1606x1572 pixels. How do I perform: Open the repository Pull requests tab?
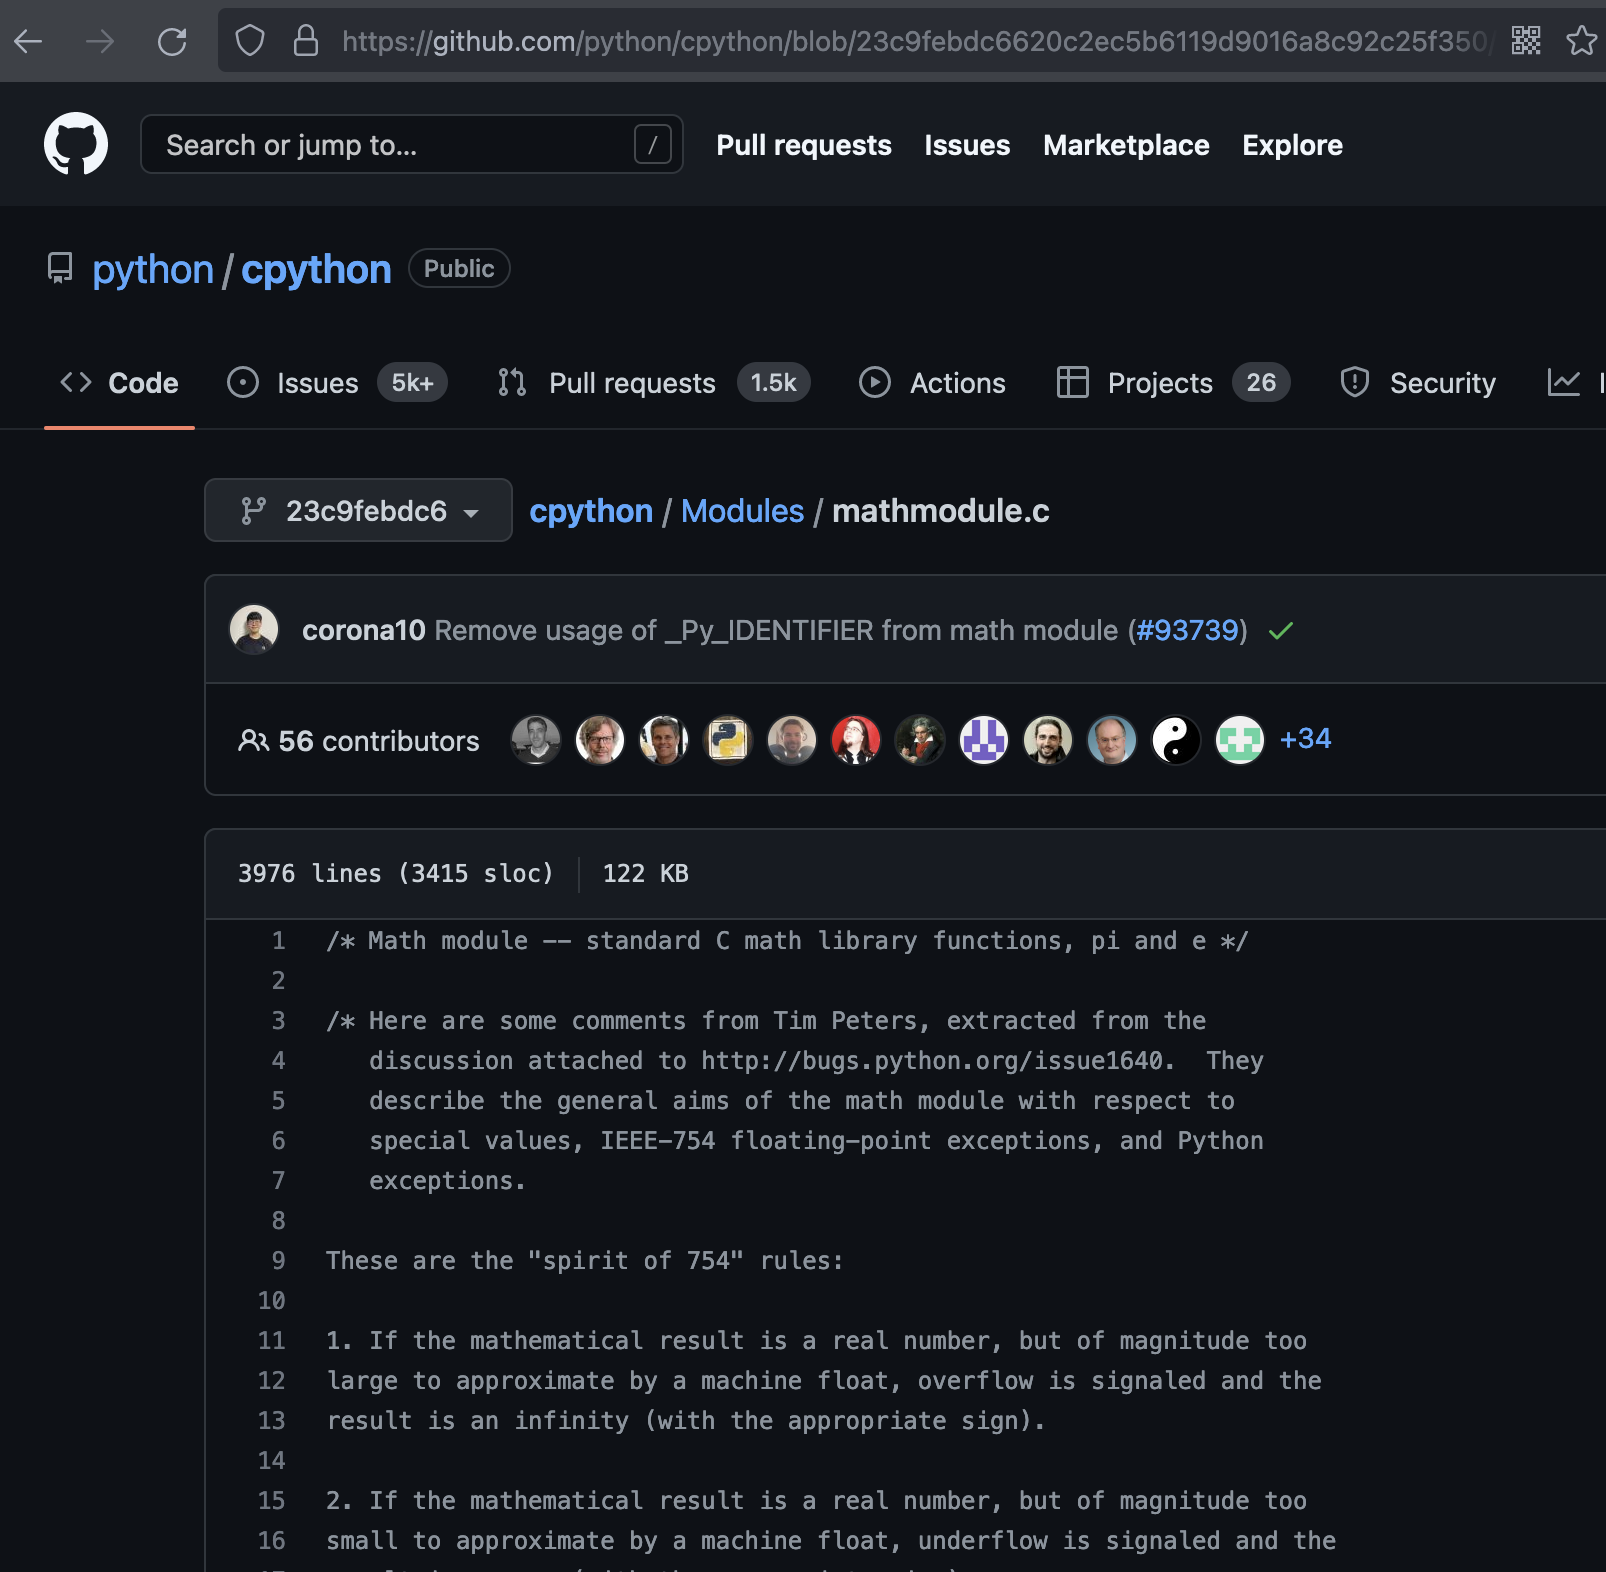tap(654, 383)
